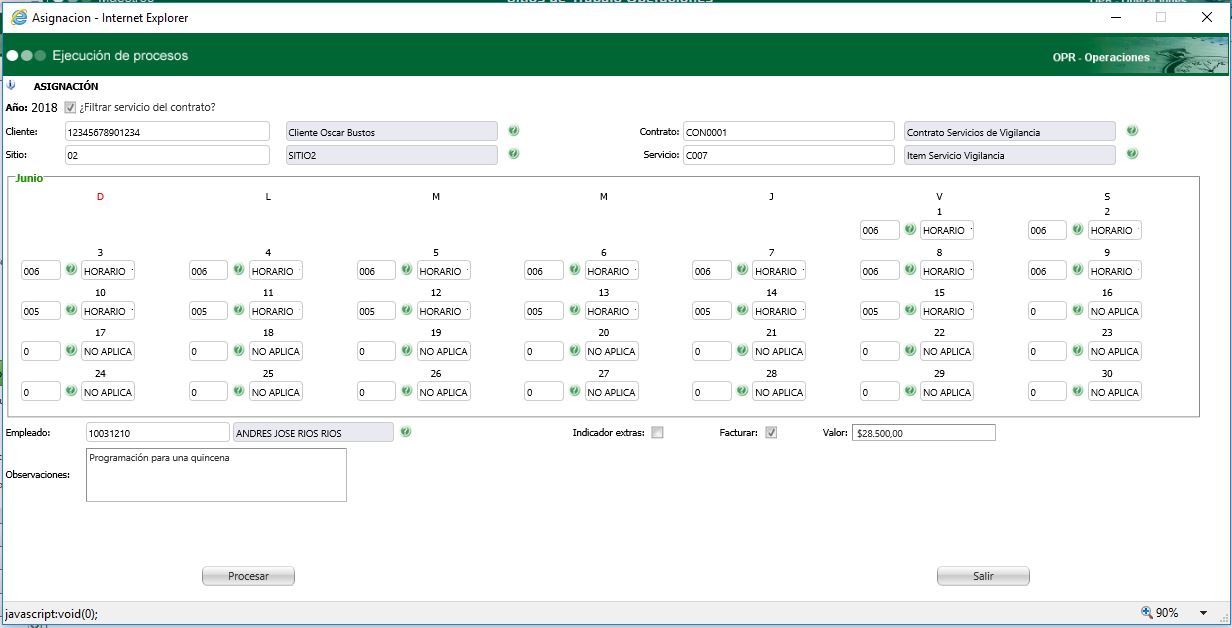The height and width of the screenshot is (628, 1232).
Task: Click the red D Sunday column header
Action: tap(100, 197)
